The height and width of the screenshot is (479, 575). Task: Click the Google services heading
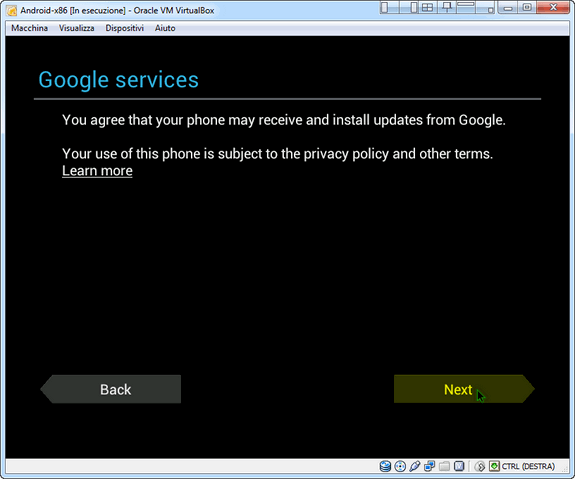point(118,80)
